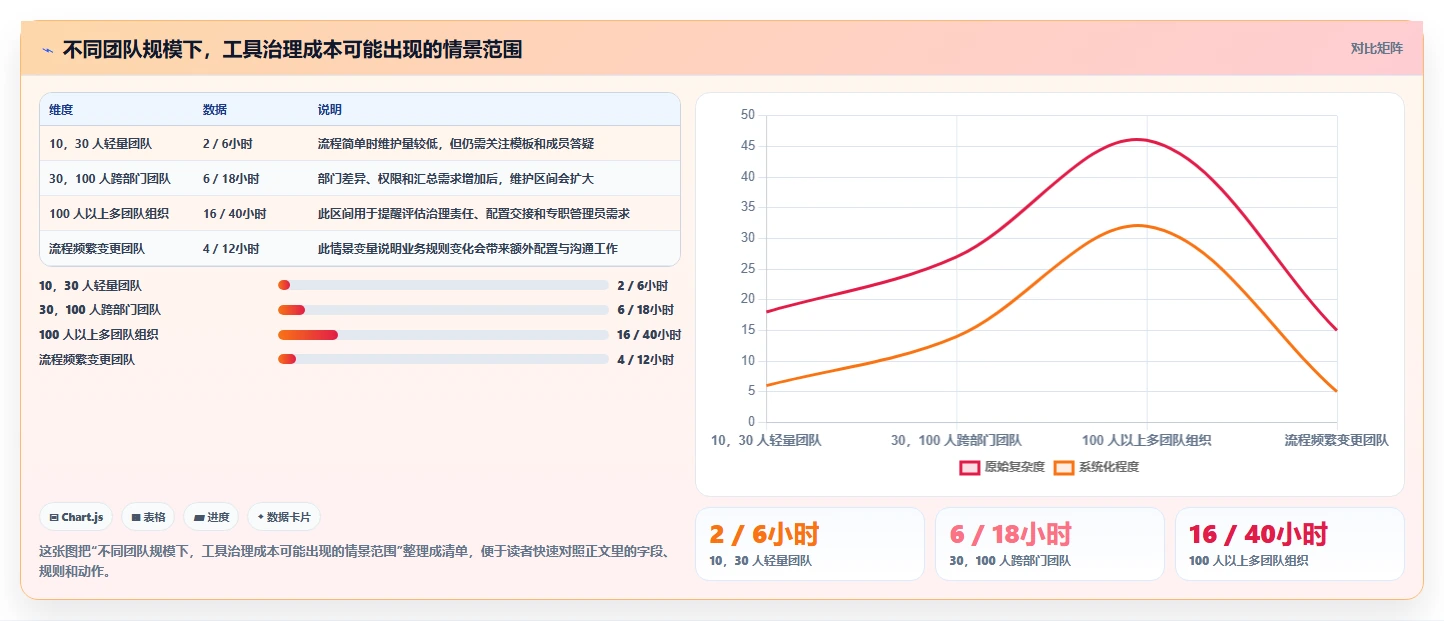
Task: Click the 维度 column header
Action: pyautogui.click(x=61, y=109)
